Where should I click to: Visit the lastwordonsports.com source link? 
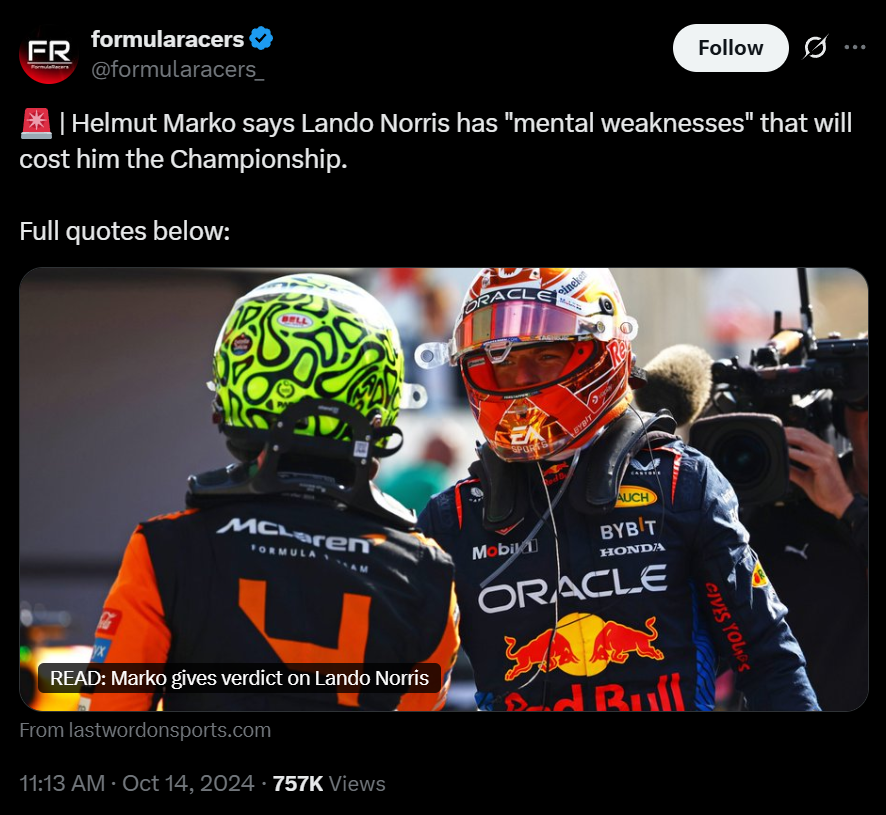point(145,730)
